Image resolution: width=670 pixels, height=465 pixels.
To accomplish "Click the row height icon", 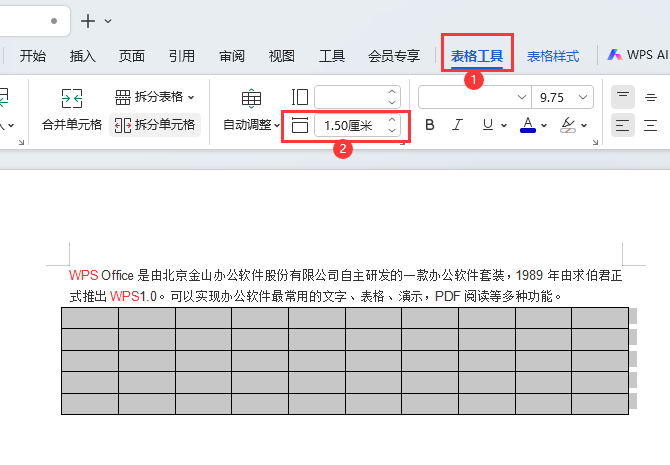I will 300,125.
